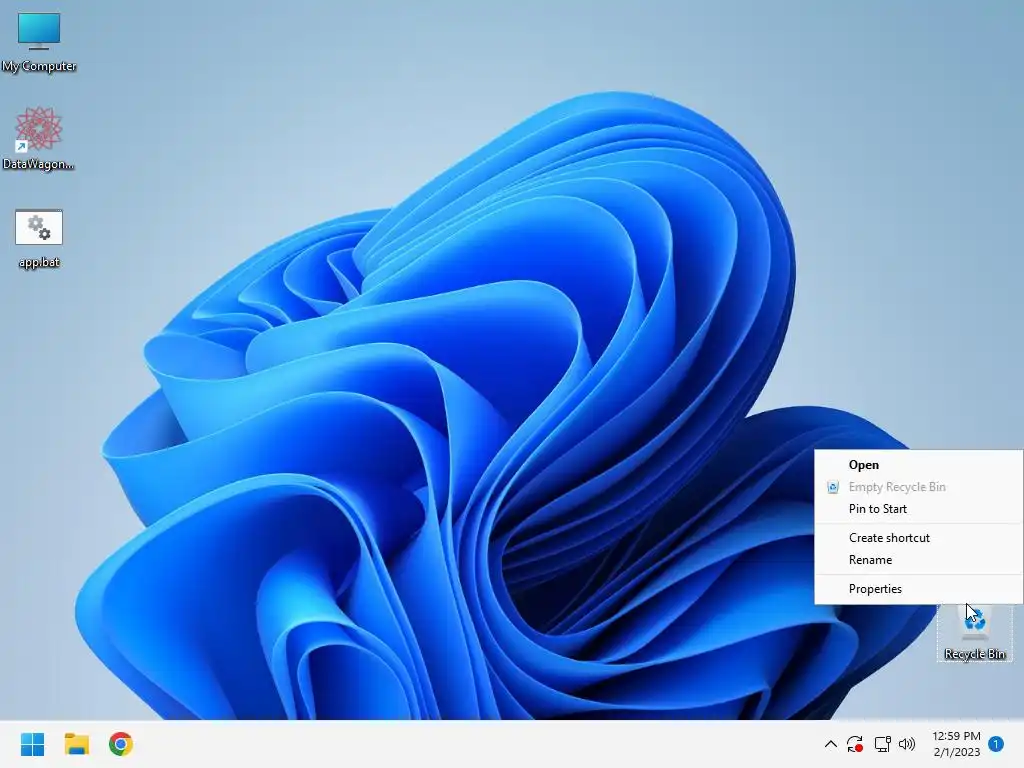Viewport: 1024px width, 768px height.
Task: Open File Explorer from the taskbar
Action: click(76, 744)
